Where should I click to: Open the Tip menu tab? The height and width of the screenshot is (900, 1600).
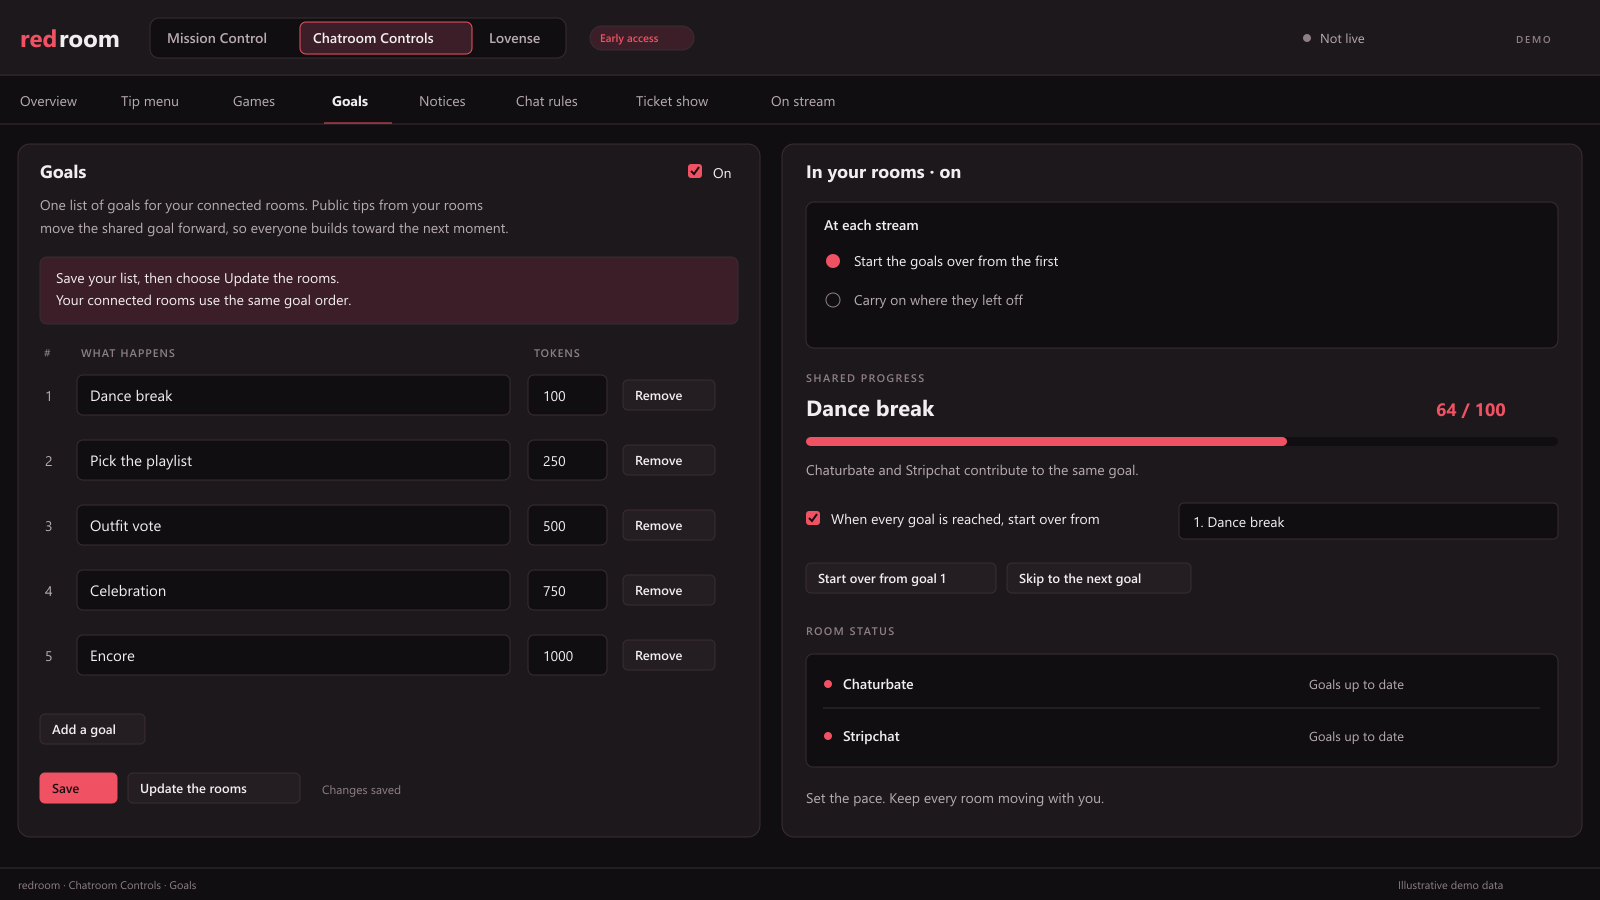tap(150, 101)
